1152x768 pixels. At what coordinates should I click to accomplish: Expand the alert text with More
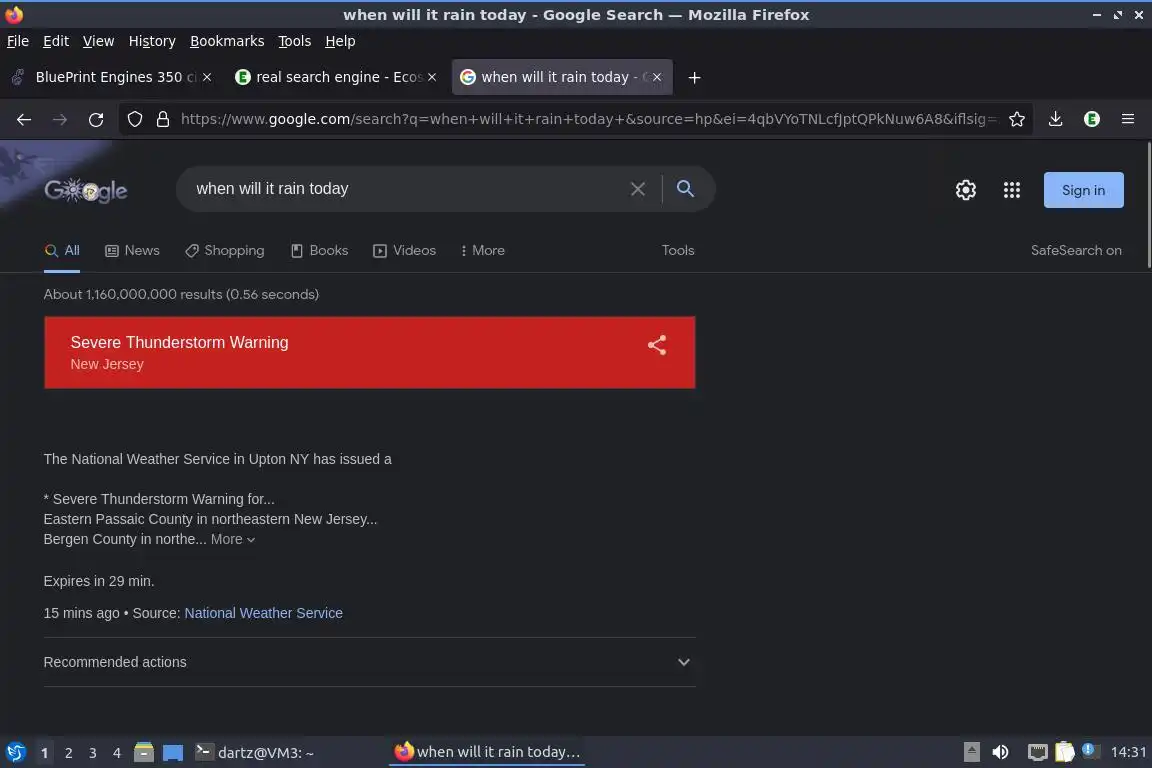click(233, 539)
